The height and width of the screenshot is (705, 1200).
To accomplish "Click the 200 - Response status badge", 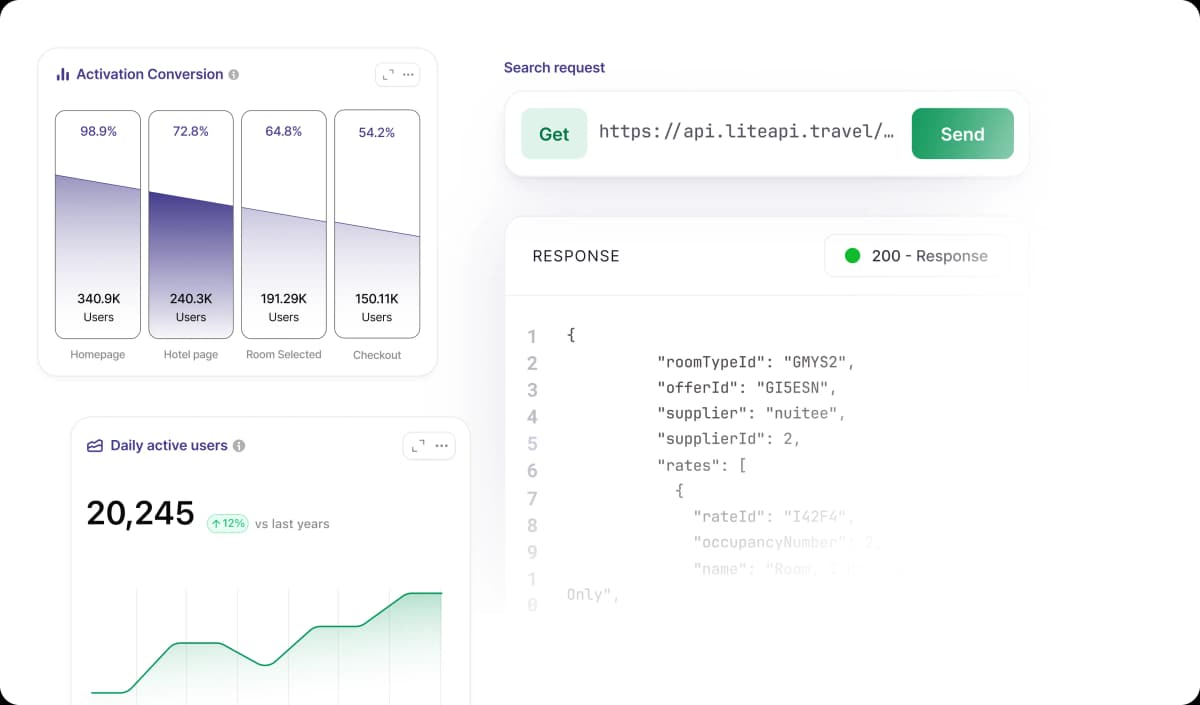I will [915, 256].
